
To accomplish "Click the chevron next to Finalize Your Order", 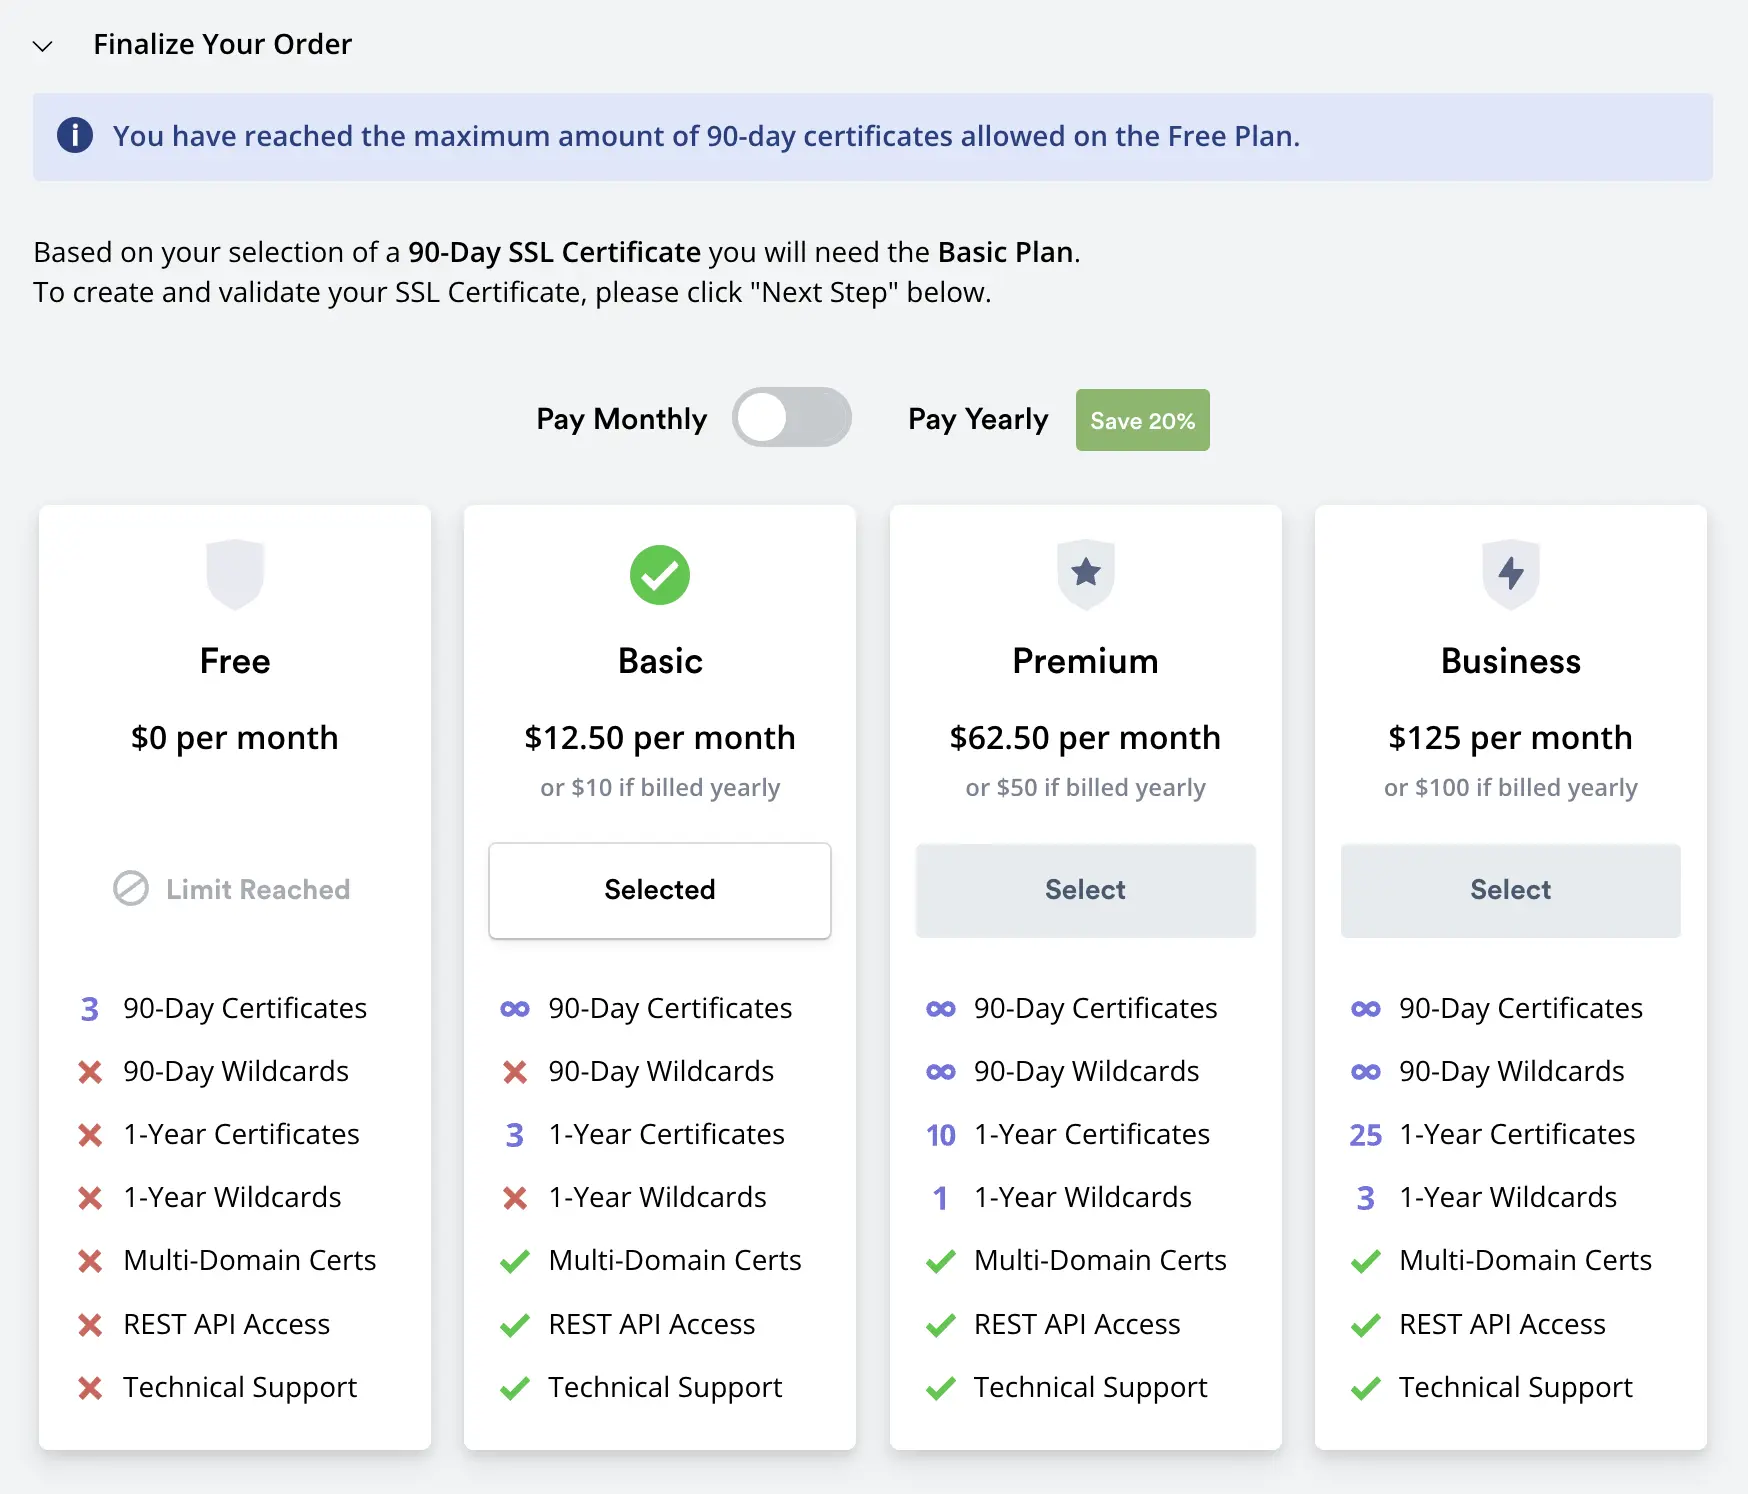I will [42, 45].
